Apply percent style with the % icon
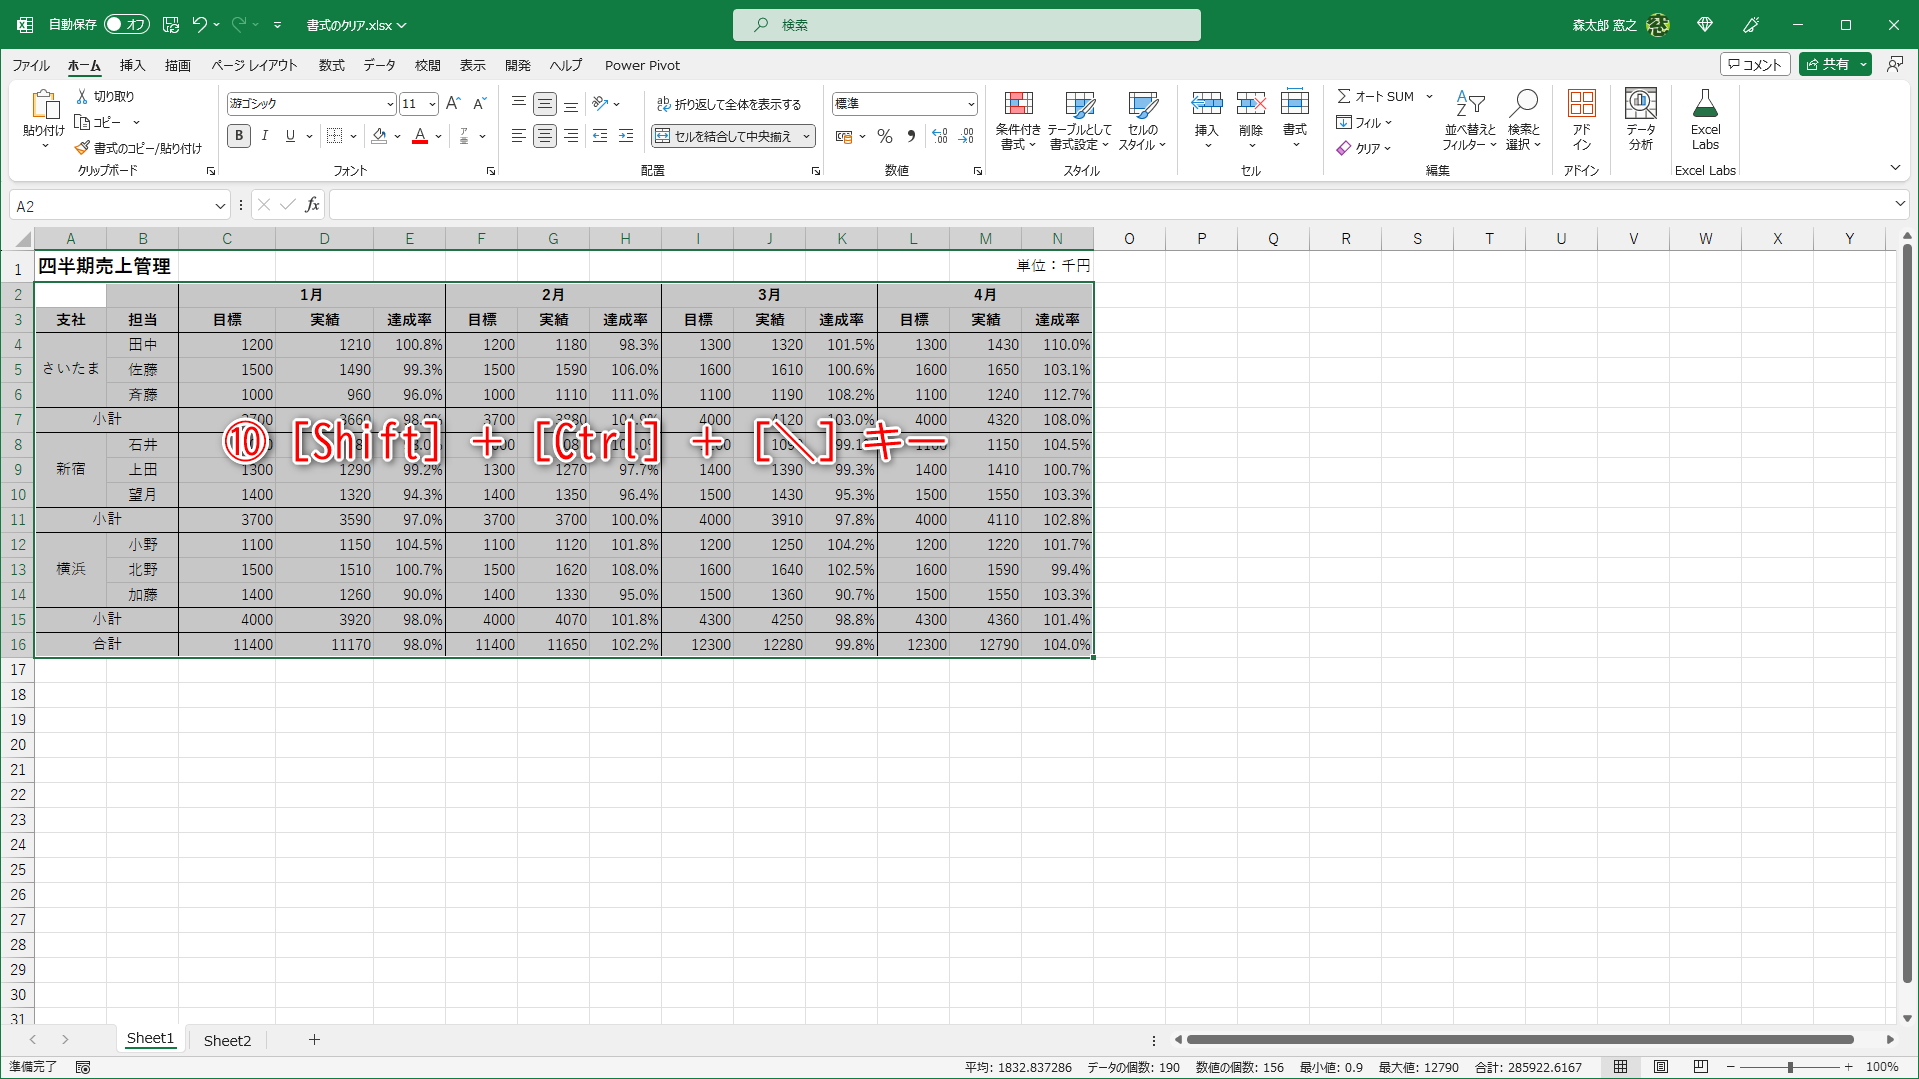This screenshot has height=1079, width=1919. [885, 136]
